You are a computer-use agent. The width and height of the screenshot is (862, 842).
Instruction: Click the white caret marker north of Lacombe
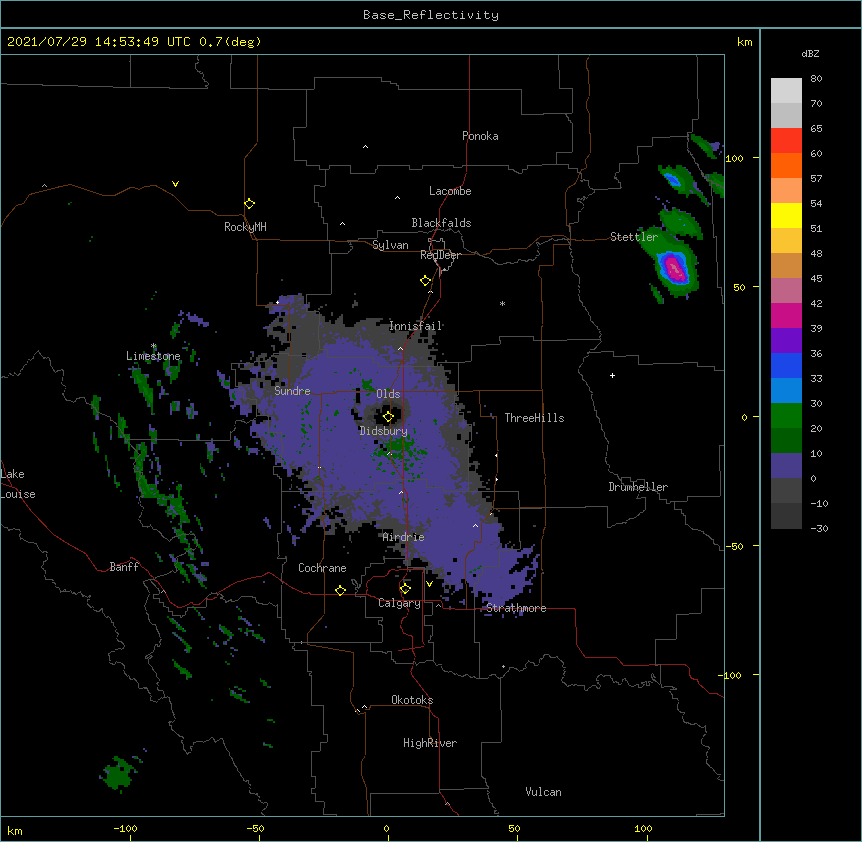(365, 147)
